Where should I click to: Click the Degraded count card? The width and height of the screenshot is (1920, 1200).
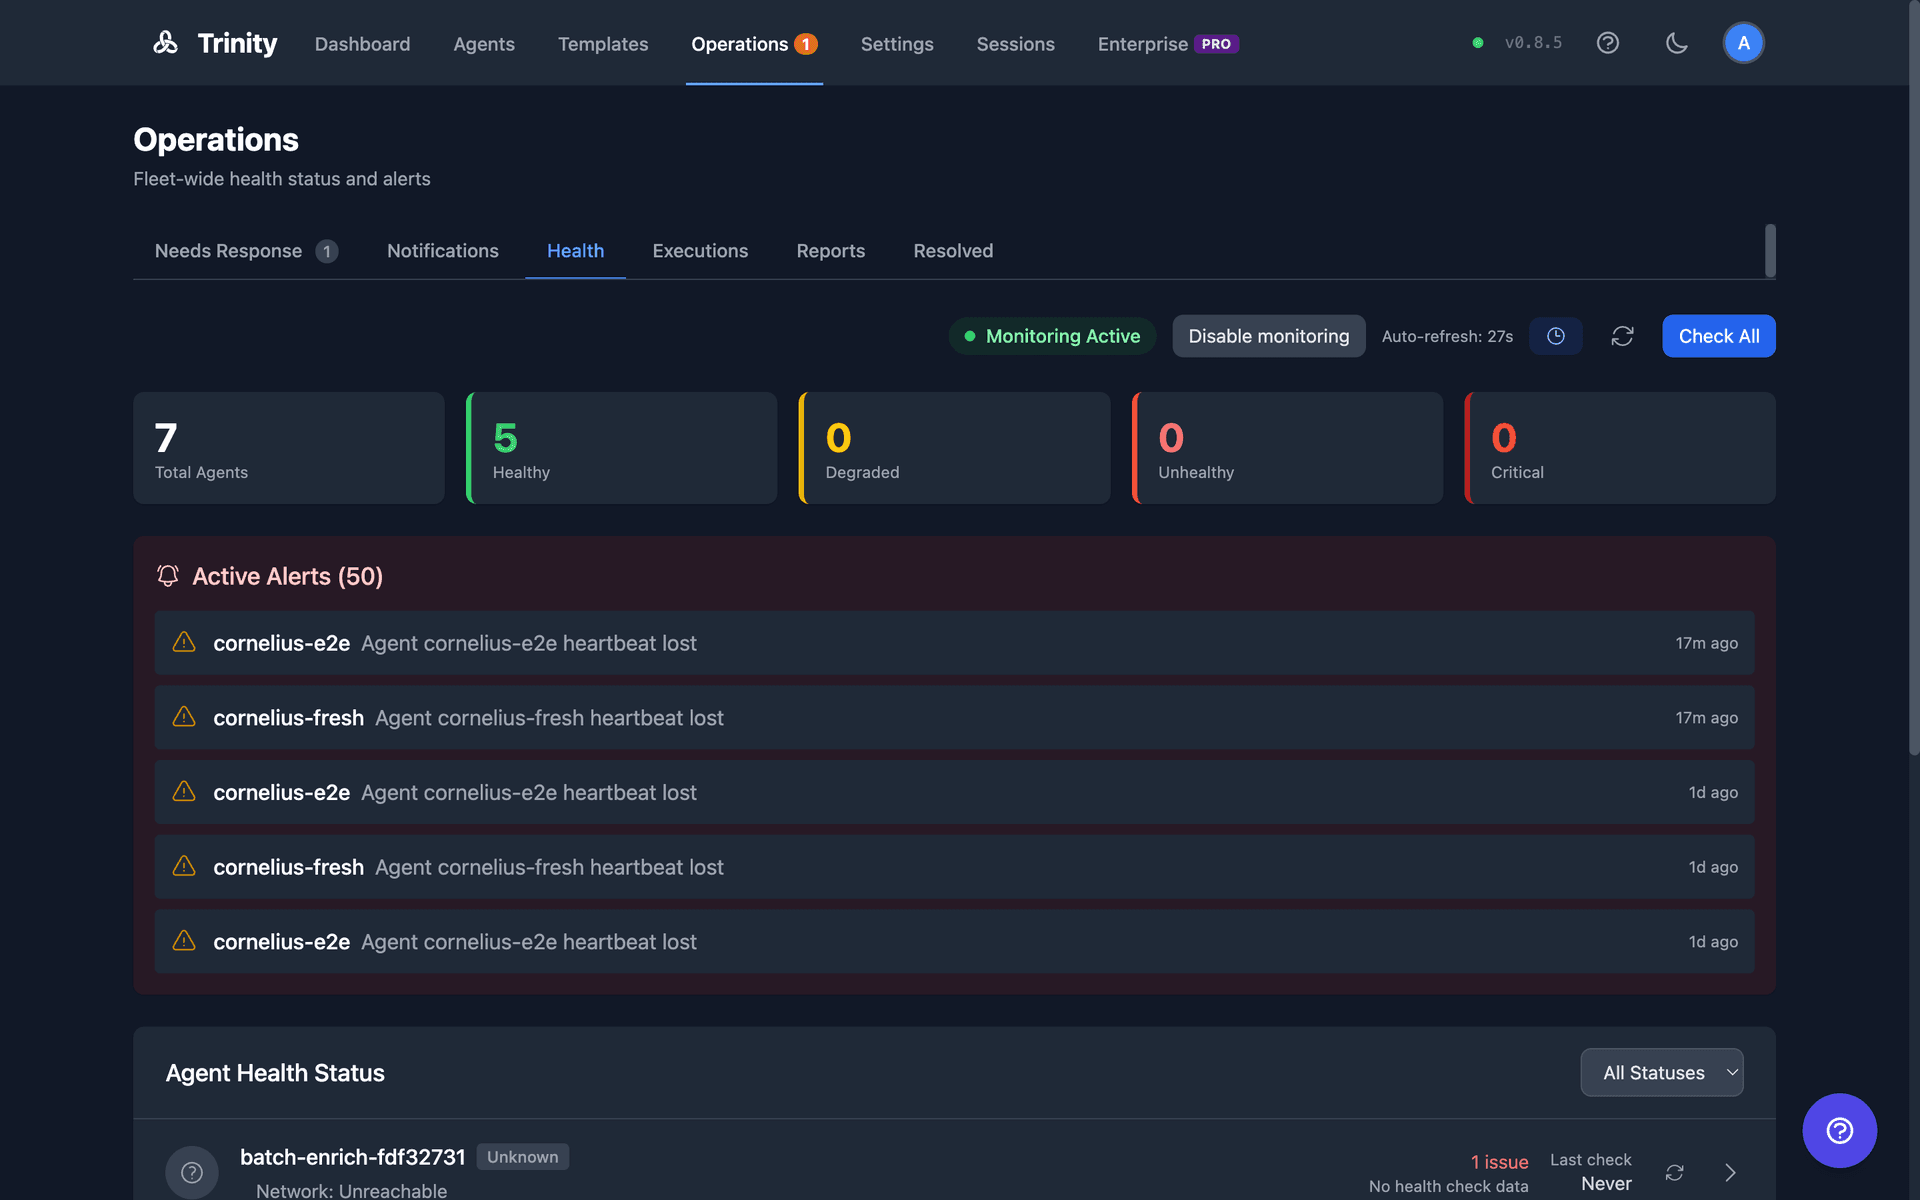point(955,448)
